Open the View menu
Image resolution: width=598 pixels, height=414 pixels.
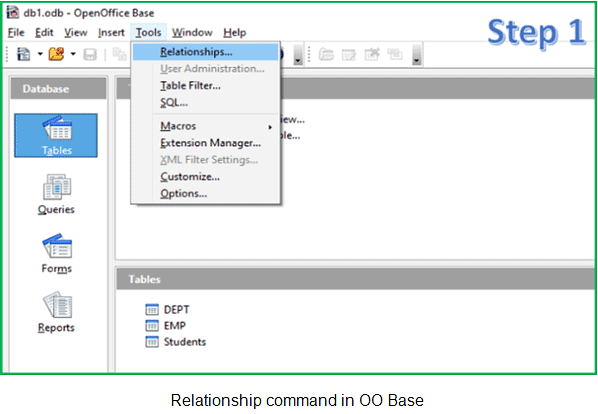pos(76,33)
